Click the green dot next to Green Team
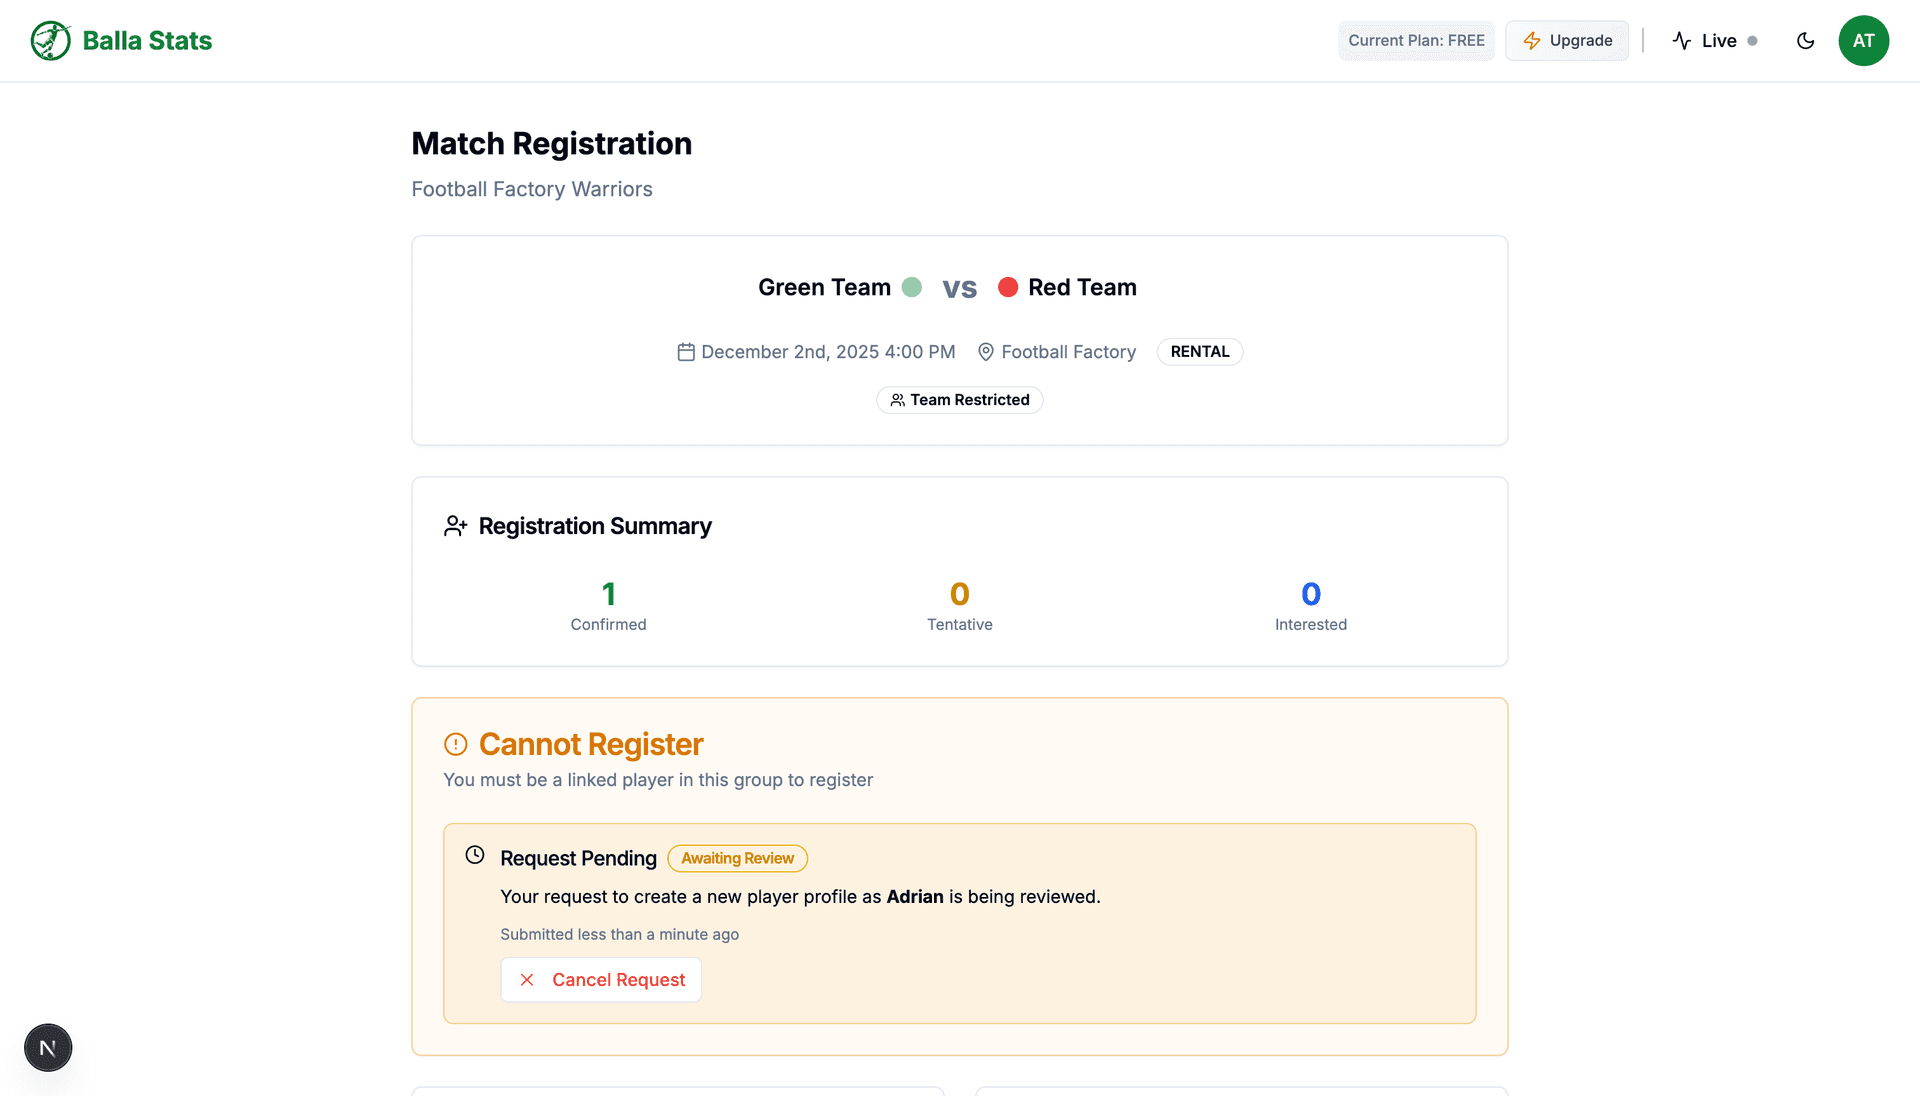The image size is (1920, 1096). [x=912, y=287]
